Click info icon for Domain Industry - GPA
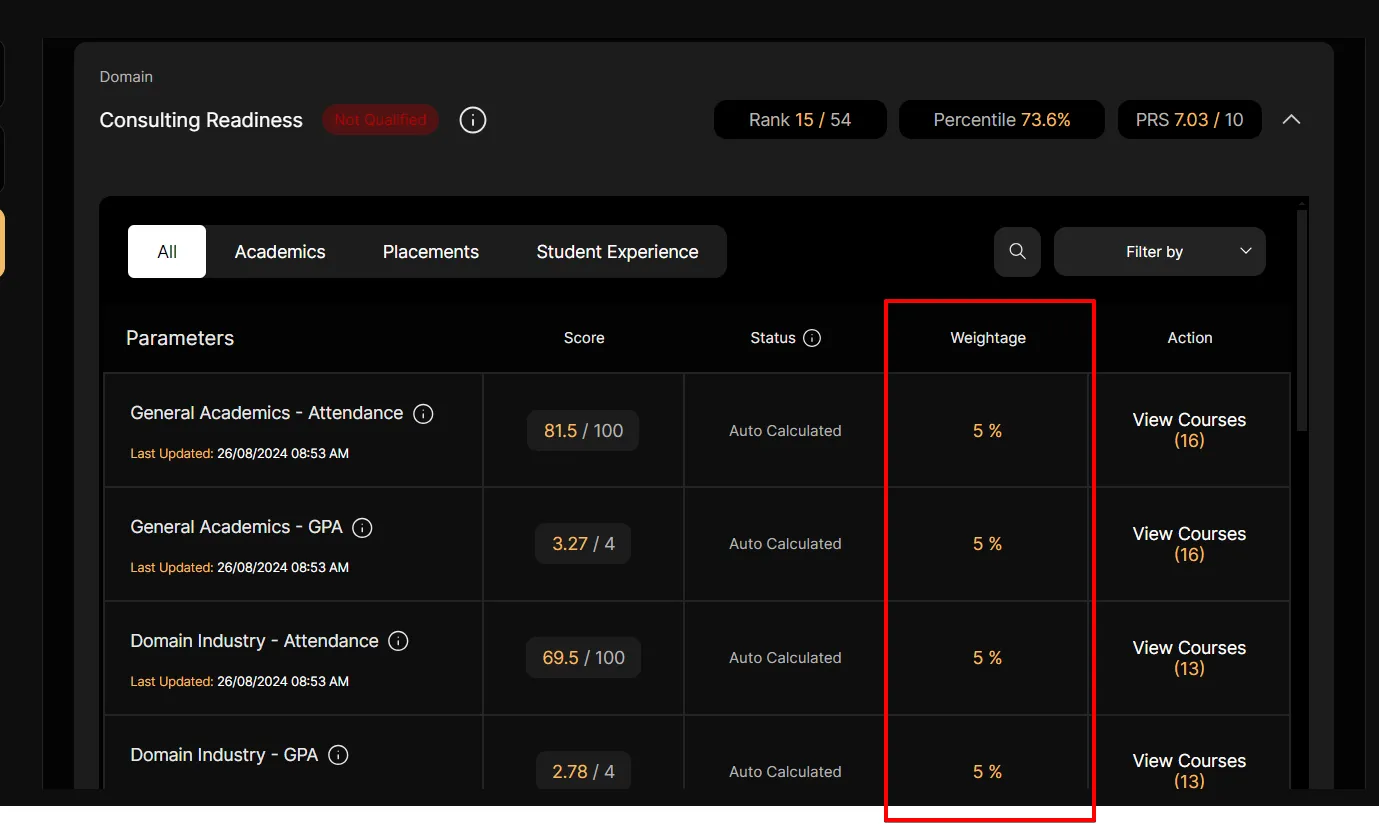 [x=338, y=756]
